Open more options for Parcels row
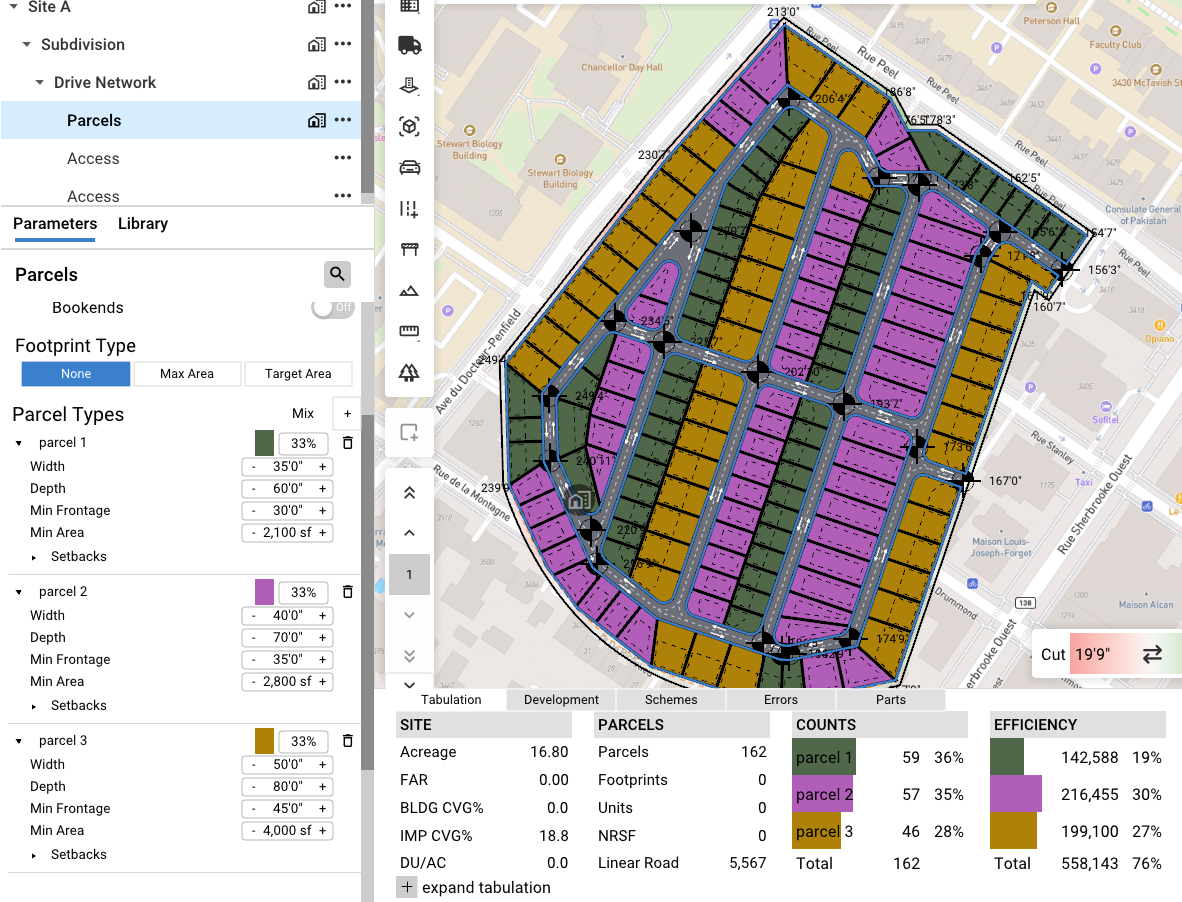The width and height of the screenshot is (1182, 902). click(x=343, y=120)
